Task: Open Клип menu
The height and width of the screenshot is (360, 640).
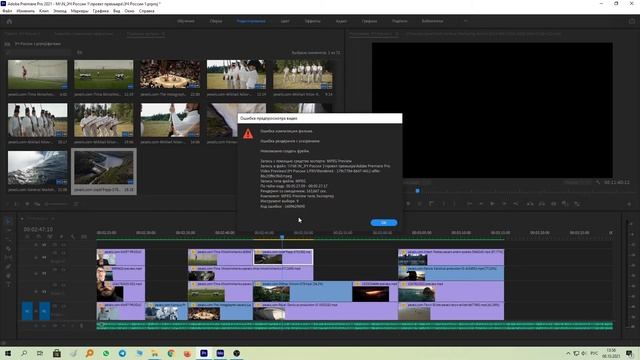Action: tap(44, 11)
